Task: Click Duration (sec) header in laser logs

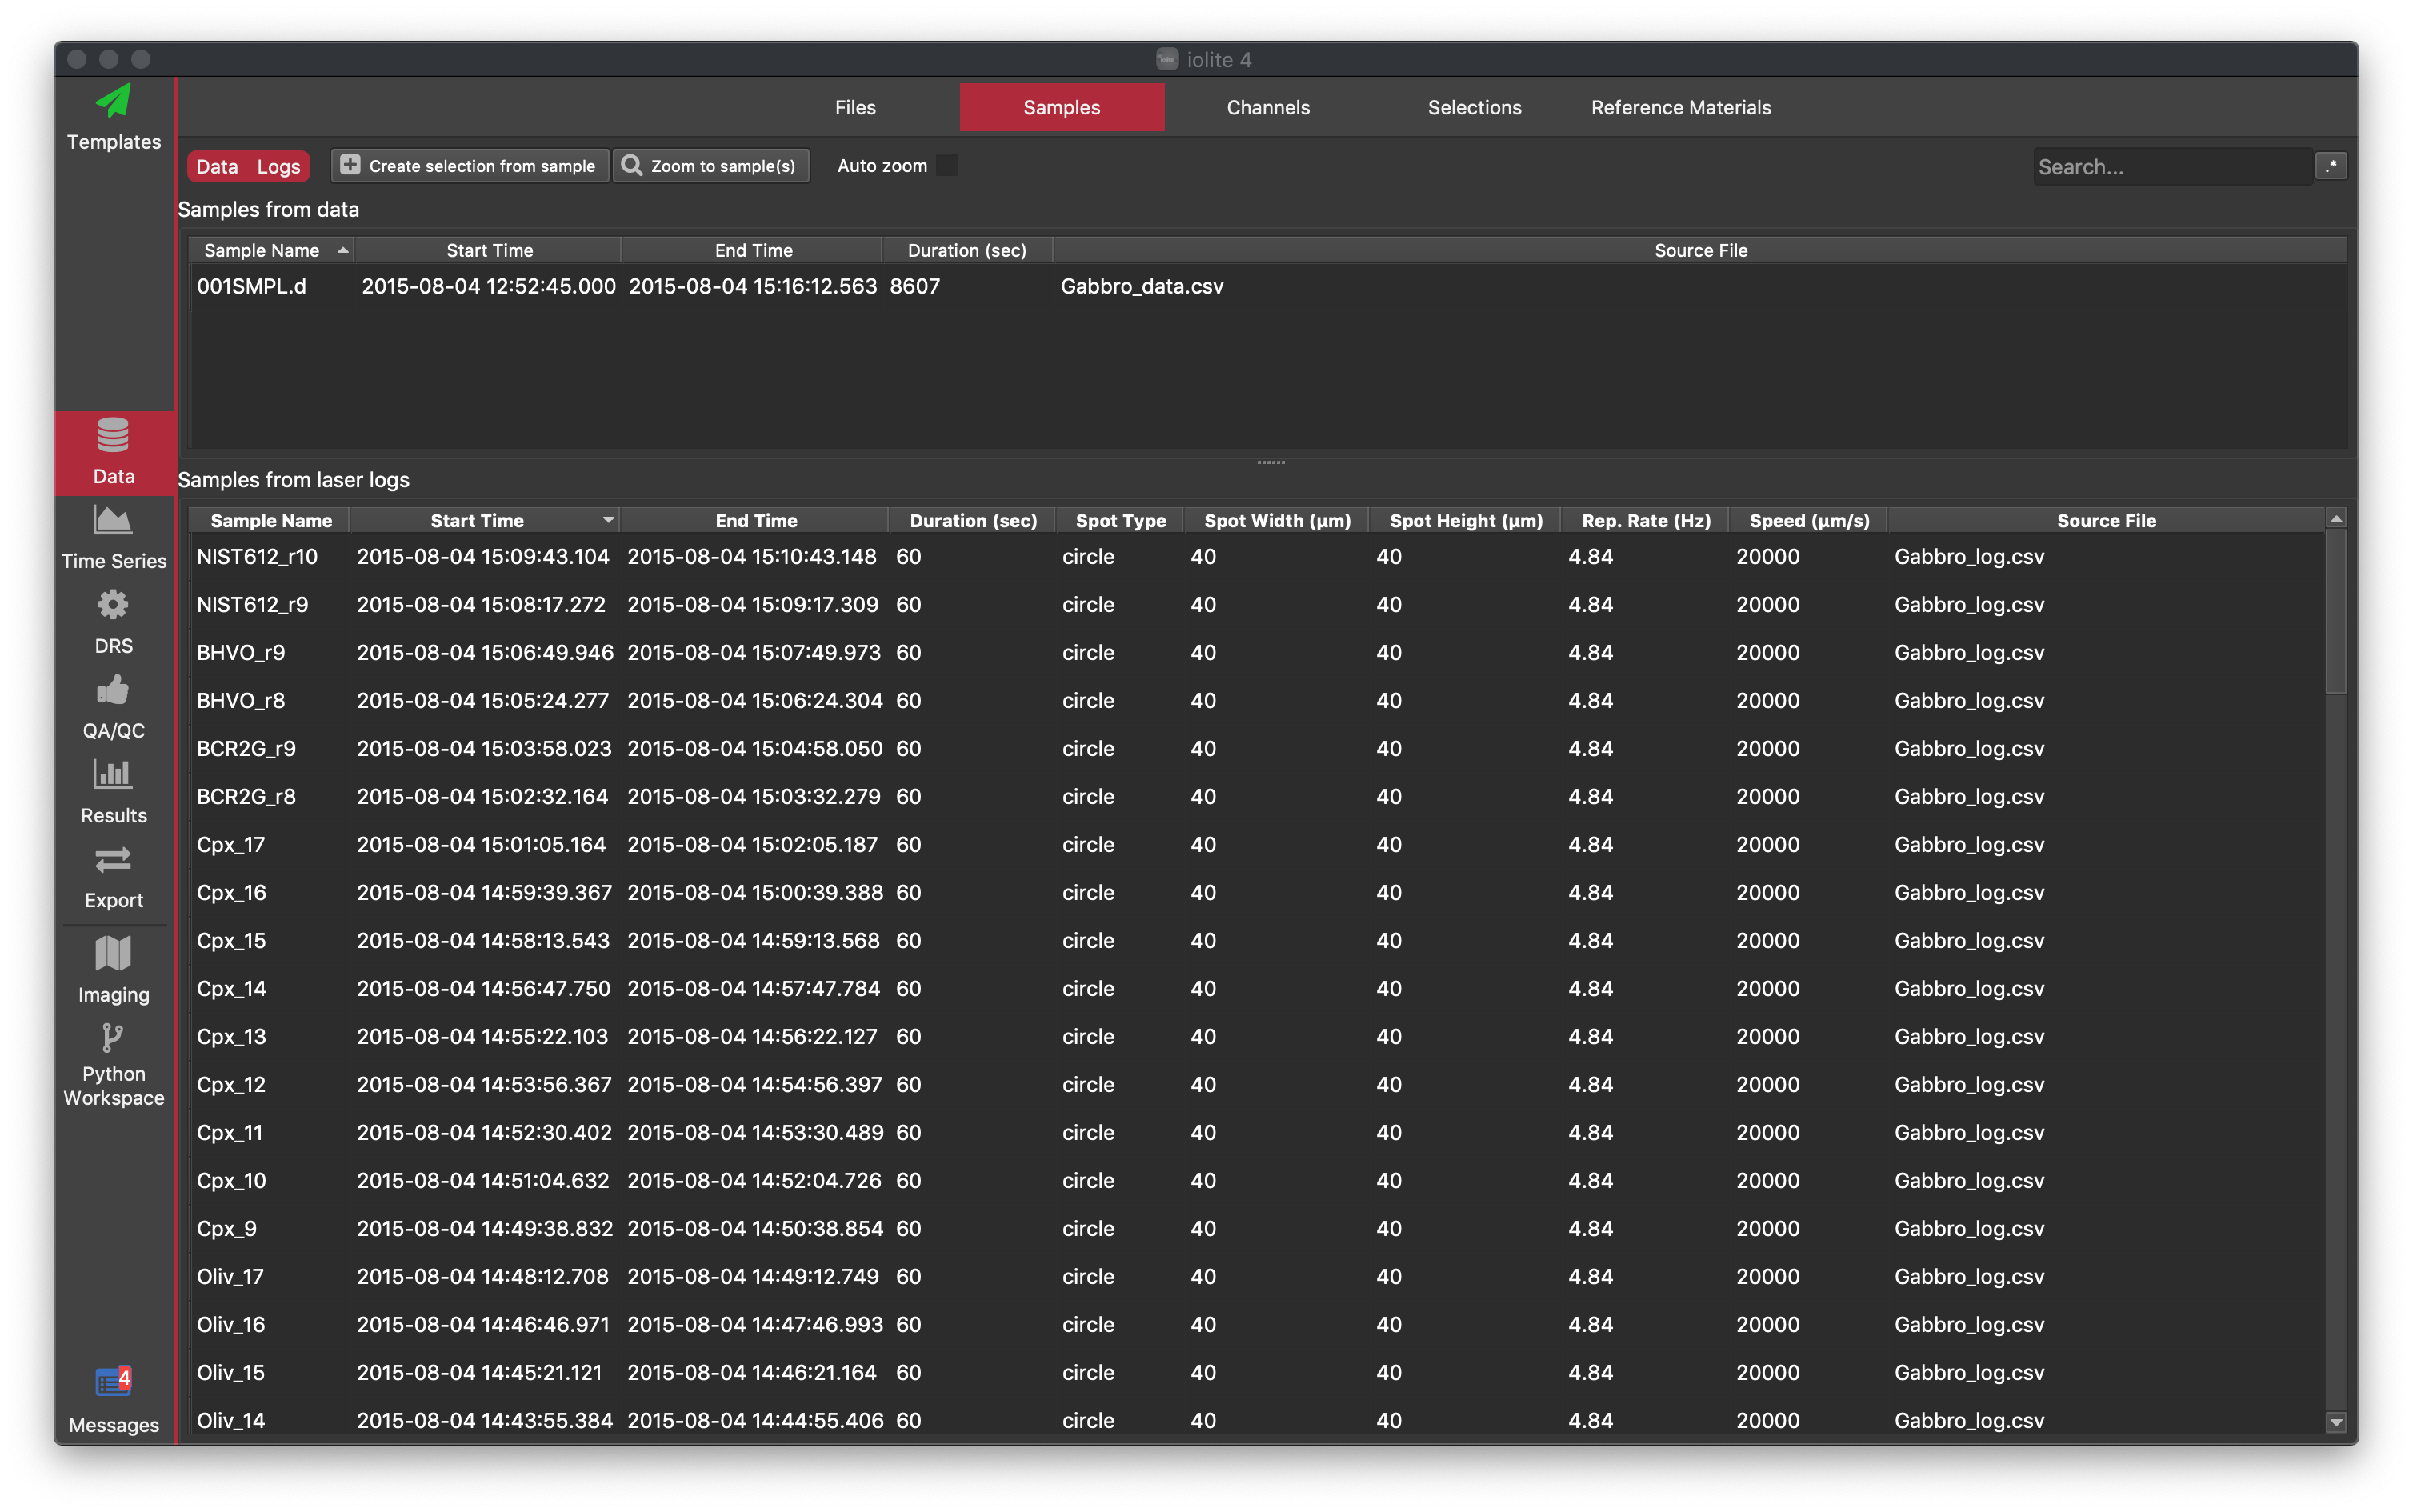Action: (x=973, y=520)
